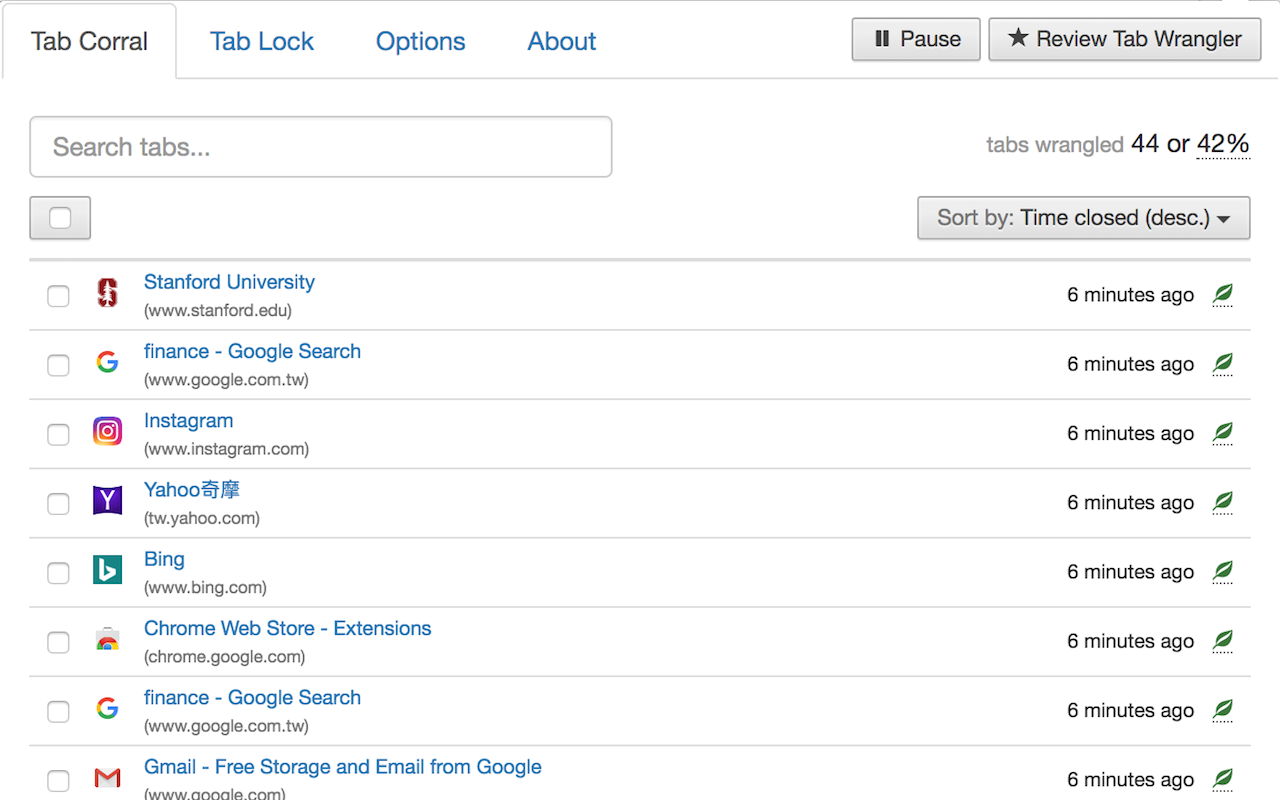
Task: Switch to the Tab Lock tab
Action: [262, 41]
